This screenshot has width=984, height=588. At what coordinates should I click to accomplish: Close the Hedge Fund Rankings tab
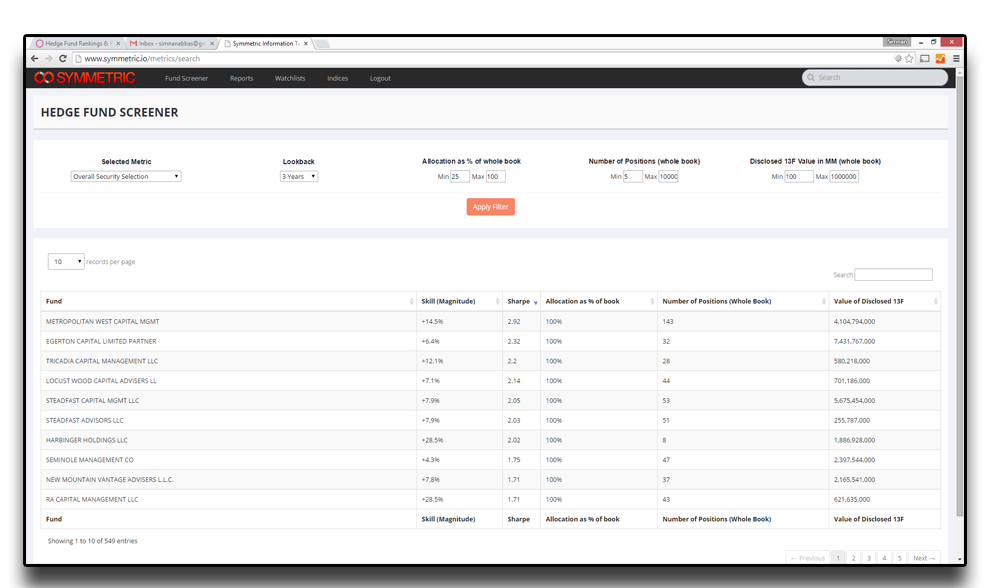coord(118,43)
